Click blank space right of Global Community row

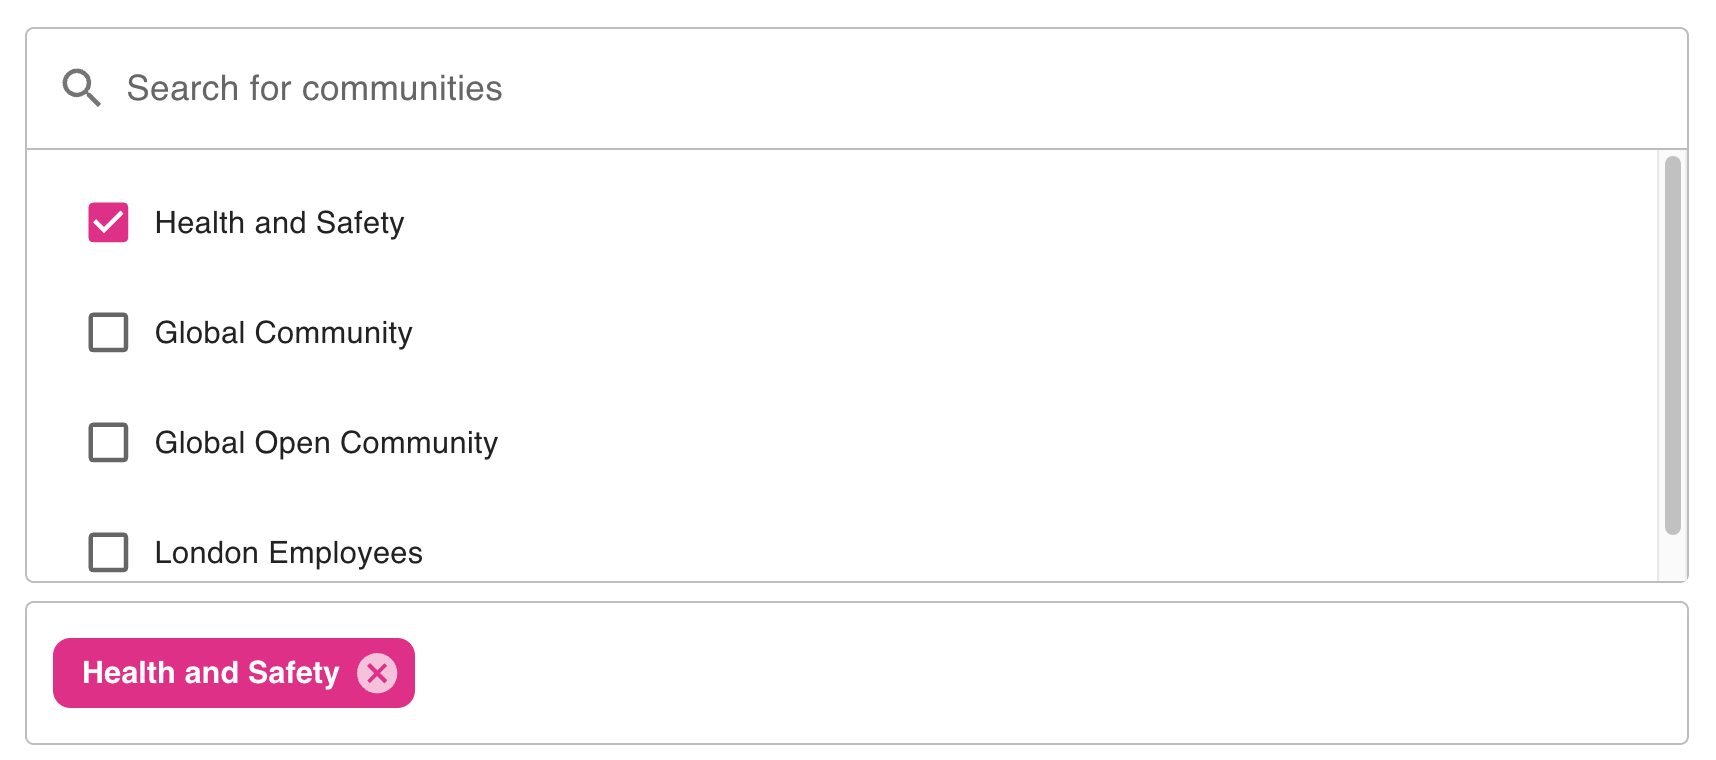(1000, 332)
